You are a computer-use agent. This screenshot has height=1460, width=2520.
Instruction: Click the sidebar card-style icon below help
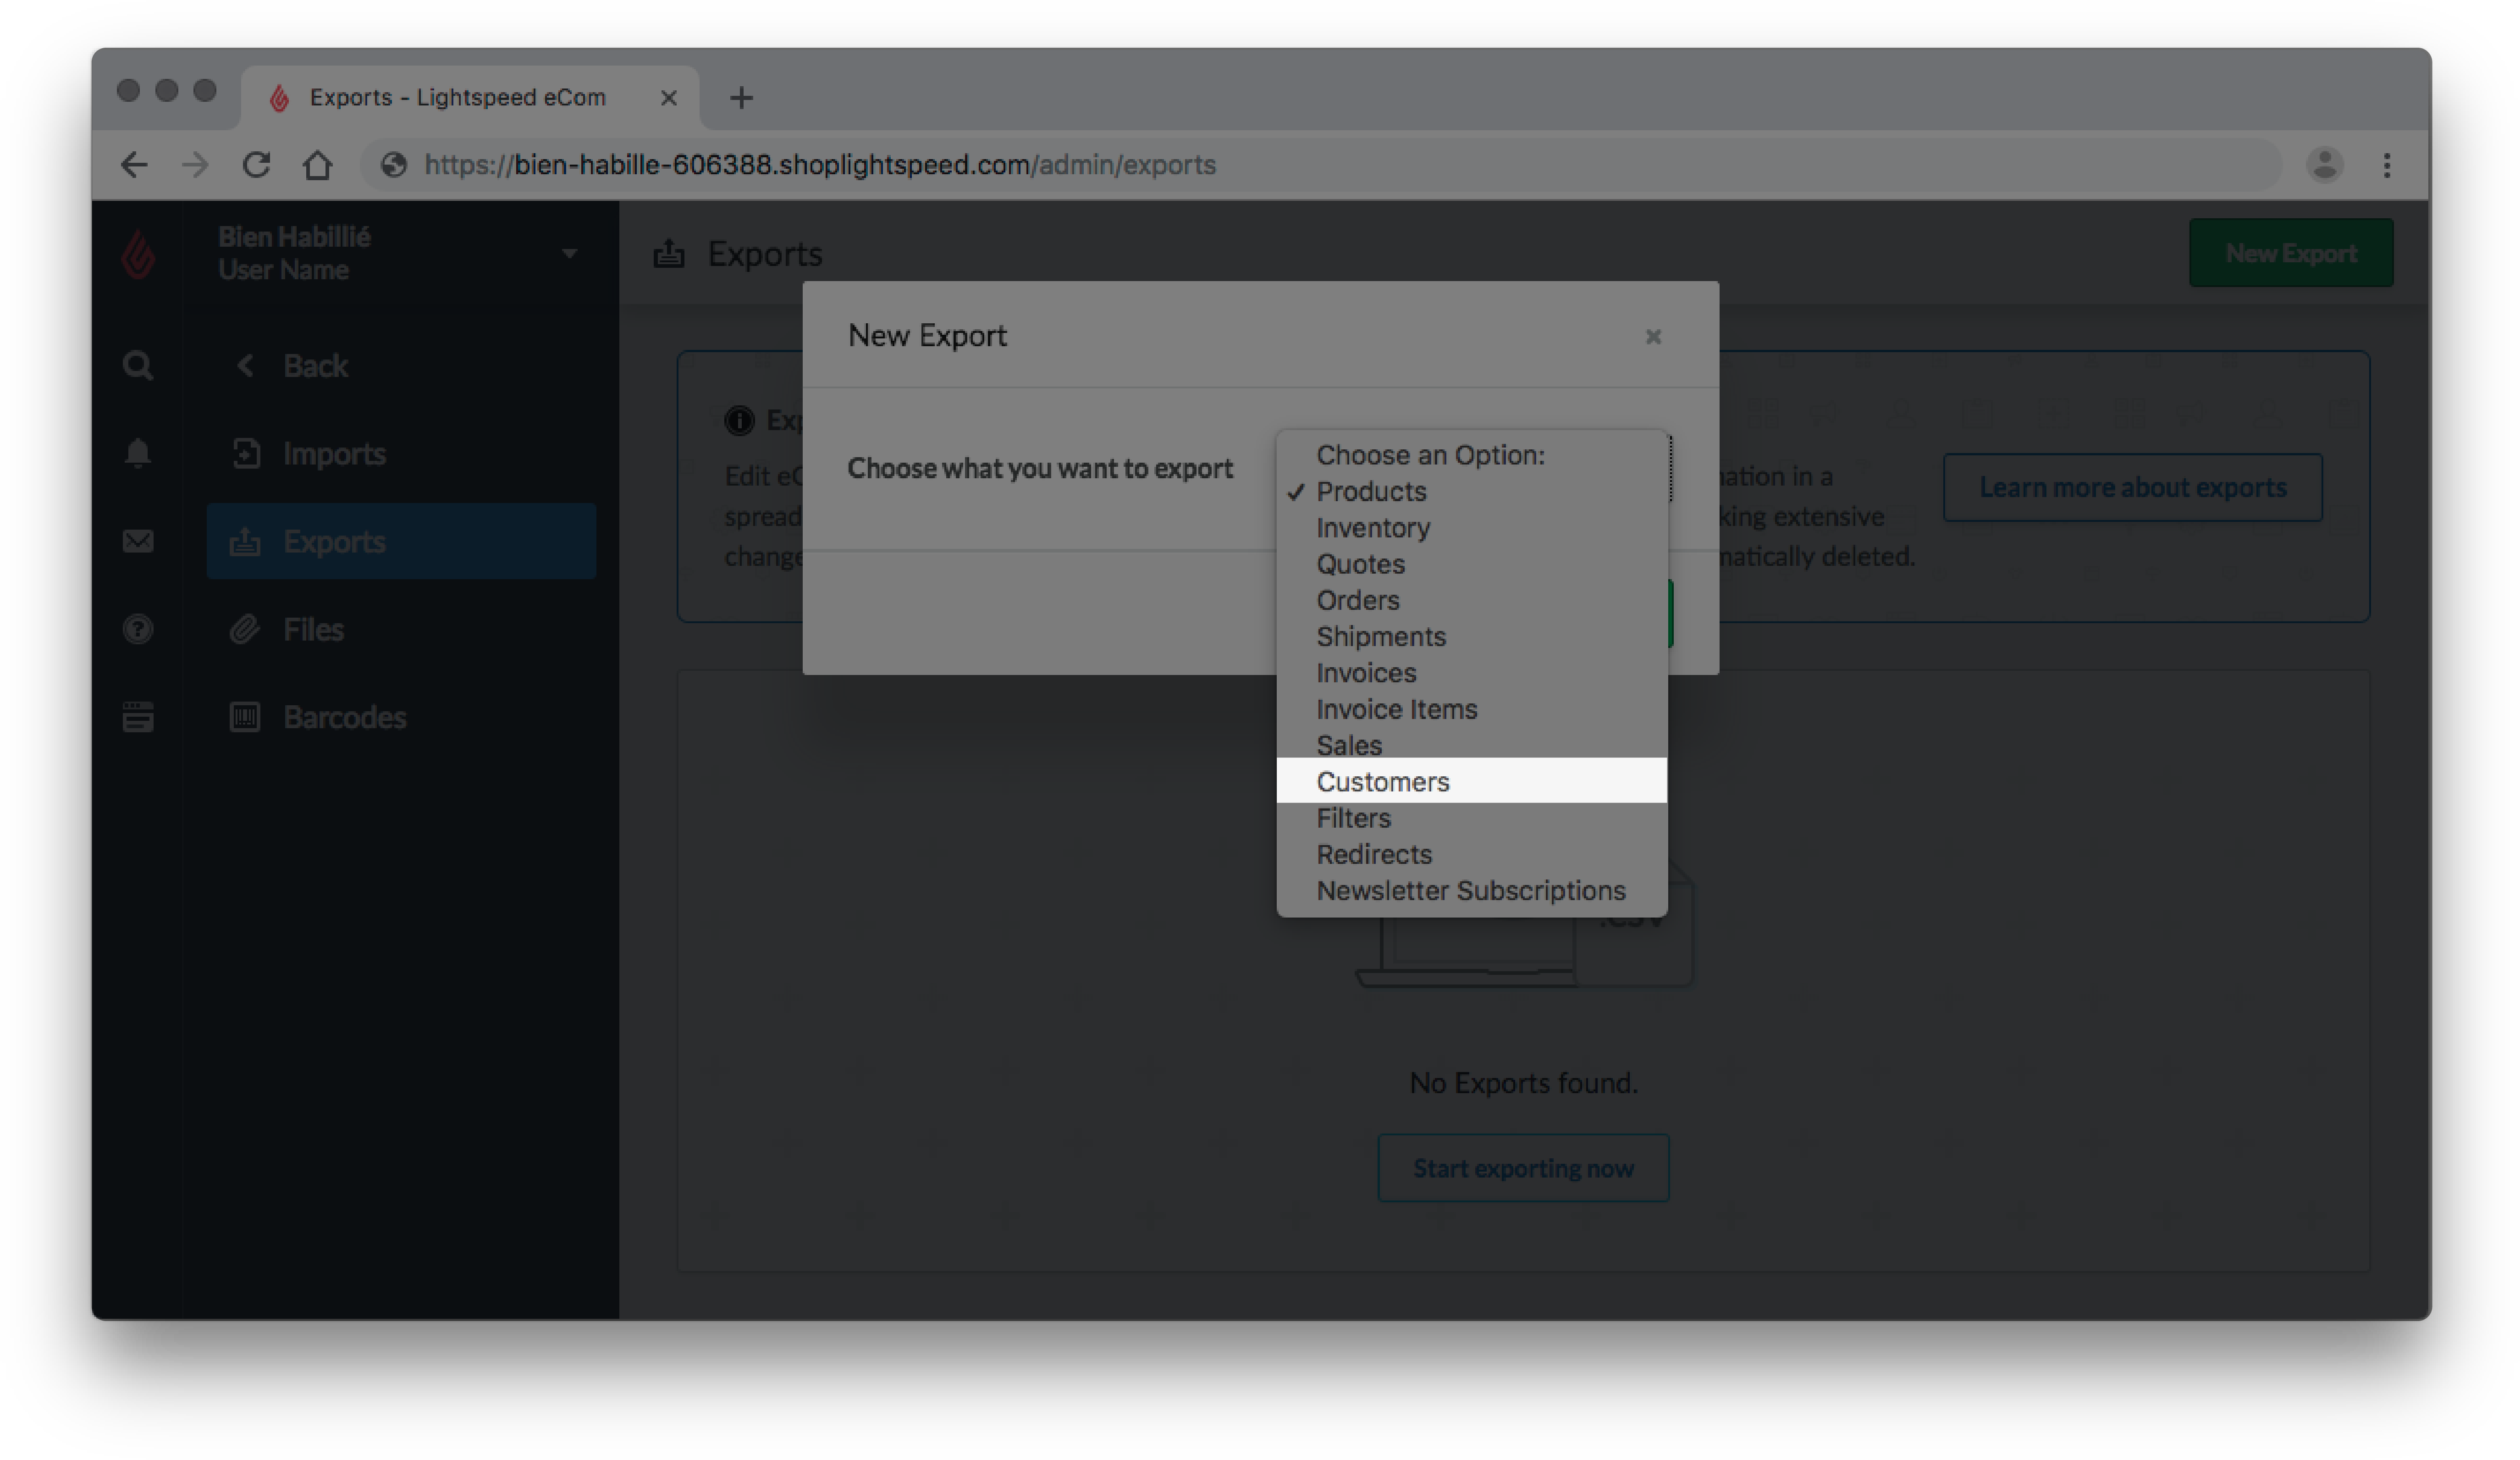(x=138, y=717)
